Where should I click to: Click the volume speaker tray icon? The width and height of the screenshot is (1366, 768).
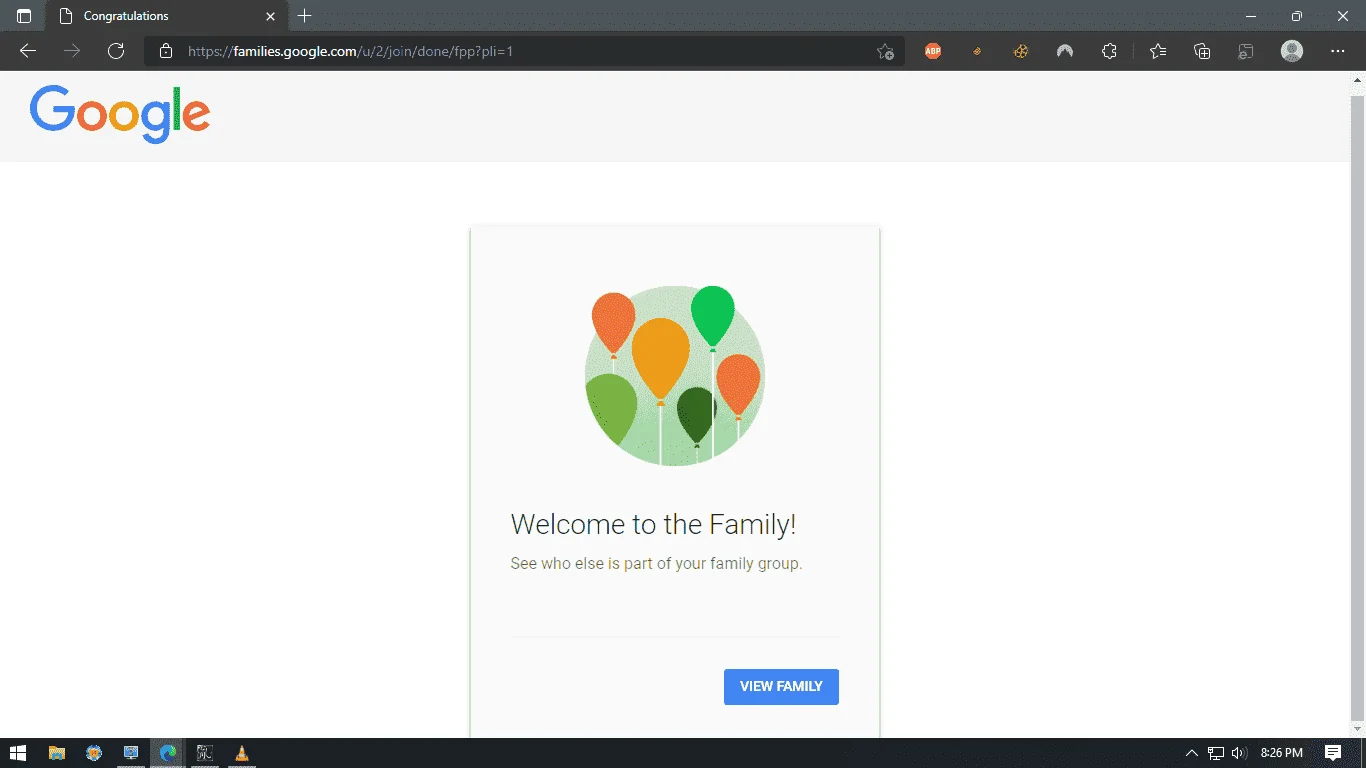(1239, 753)
